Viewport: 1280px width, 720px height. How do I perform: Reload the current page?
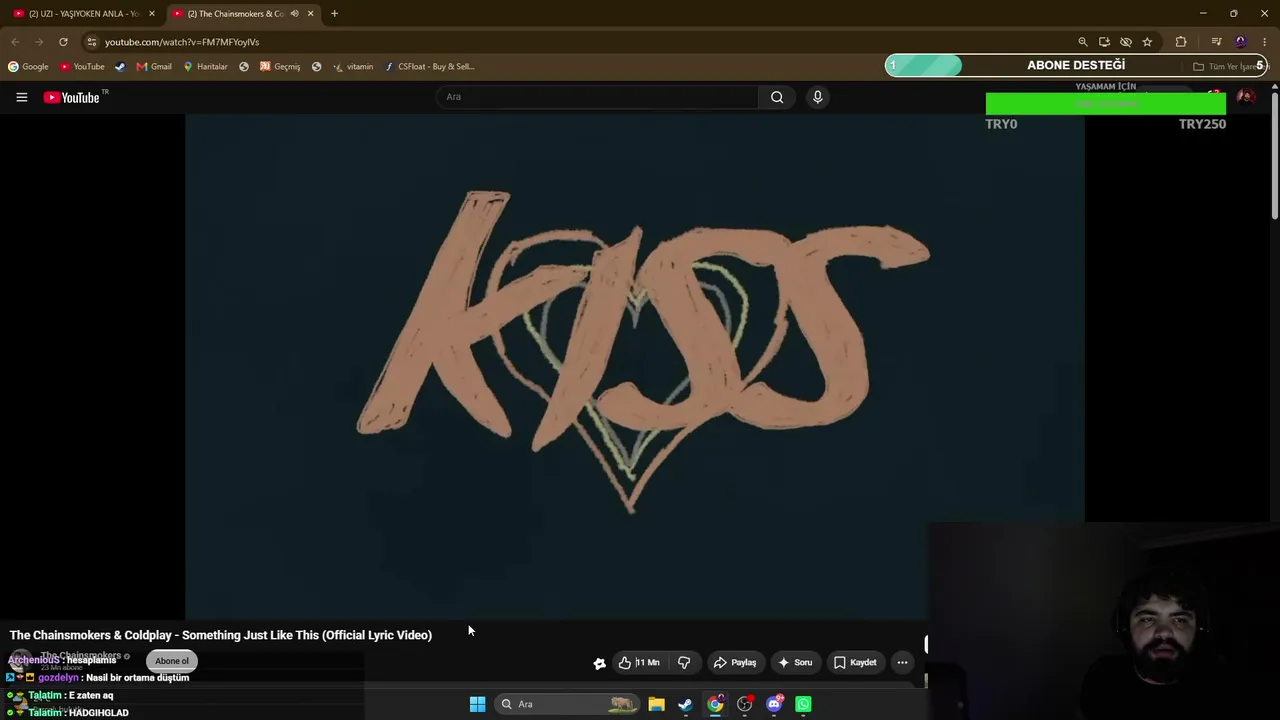(x=63, y=42)
